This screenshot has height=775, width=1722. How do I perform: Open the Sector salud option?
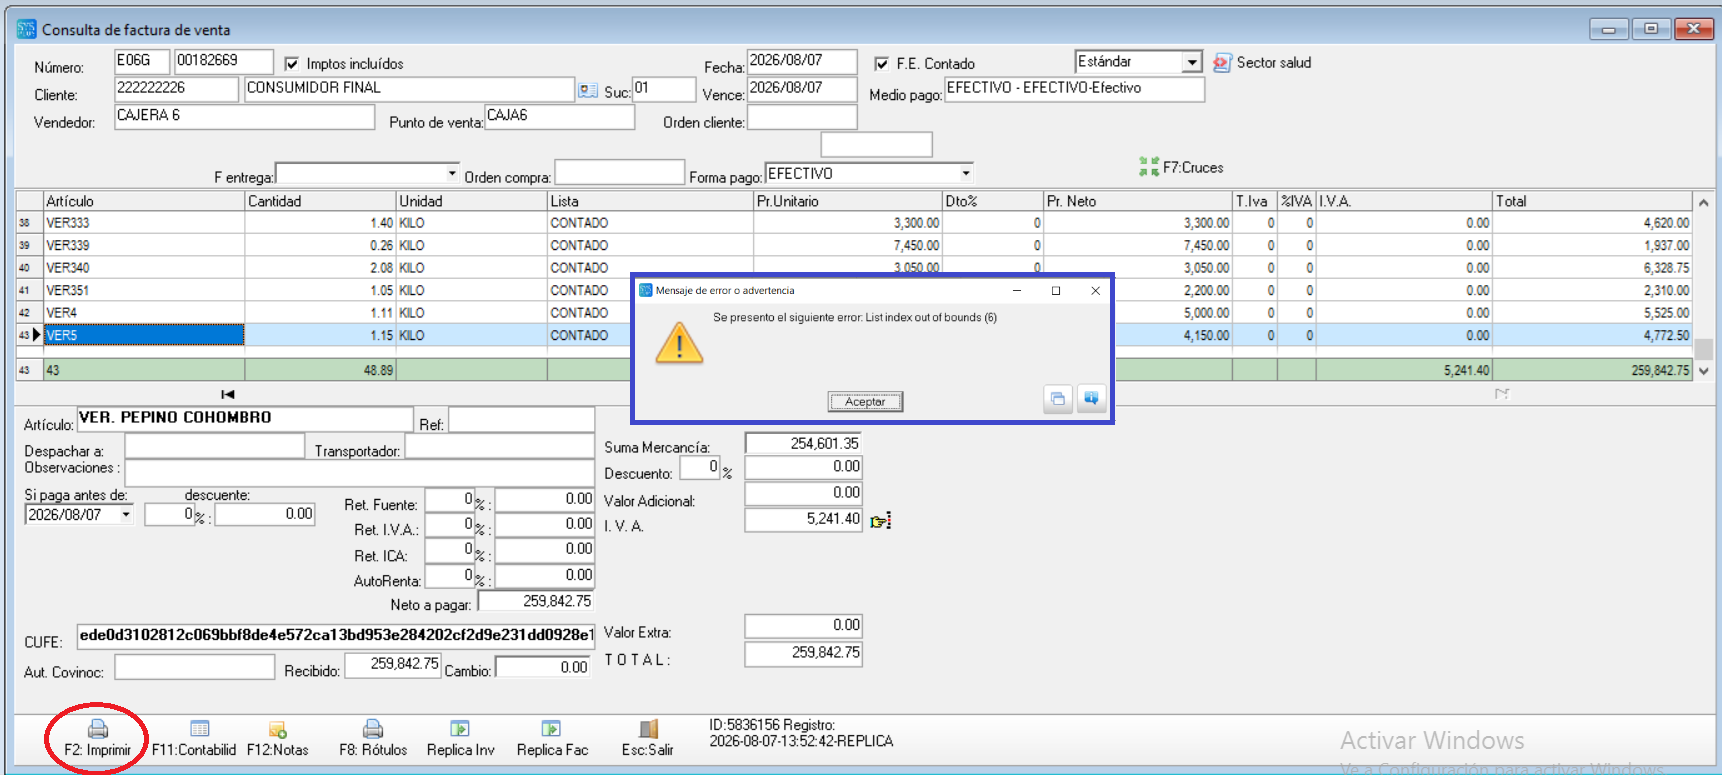pyautogui.click(x=1262, y=62)
